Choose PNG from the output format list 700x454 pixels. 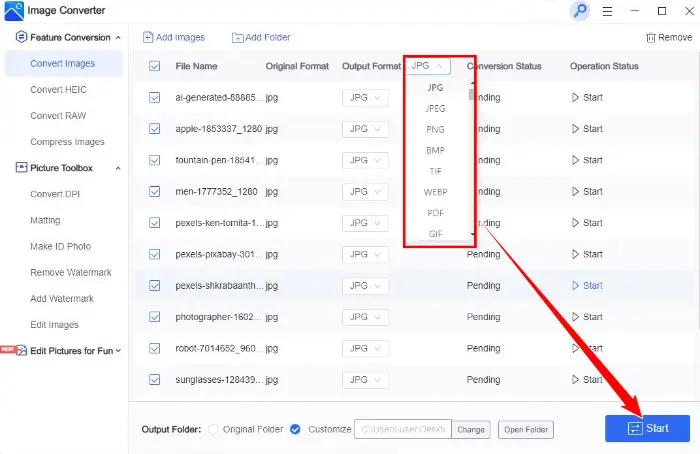pyautogui.click(x=435, y=129)
